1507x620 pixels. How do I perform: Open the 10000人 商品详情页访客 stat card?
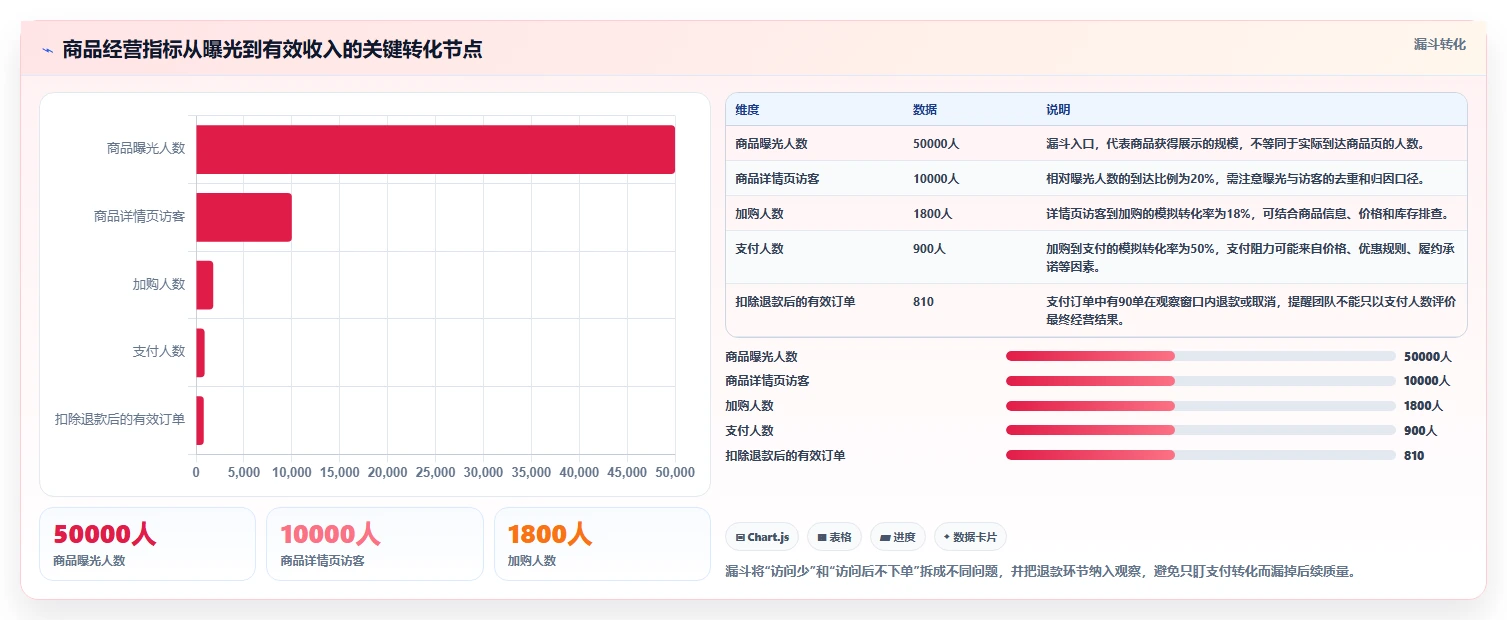375,544
